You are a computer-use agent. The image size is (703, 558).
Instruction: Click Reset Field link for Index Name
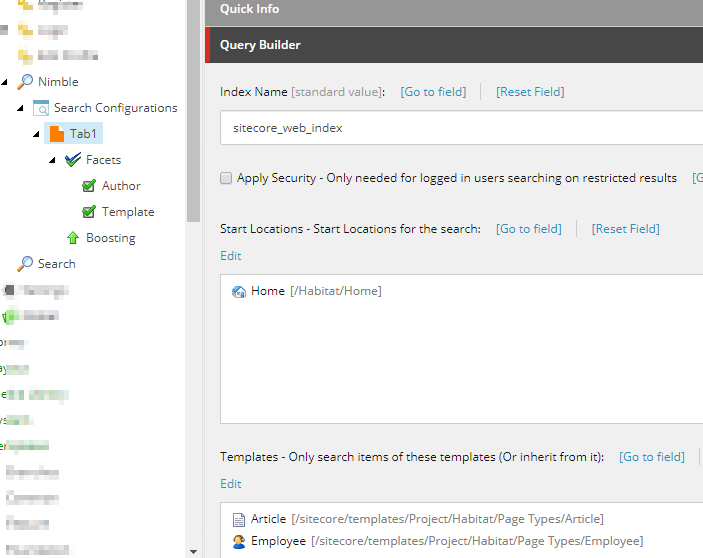pos(530,92)
